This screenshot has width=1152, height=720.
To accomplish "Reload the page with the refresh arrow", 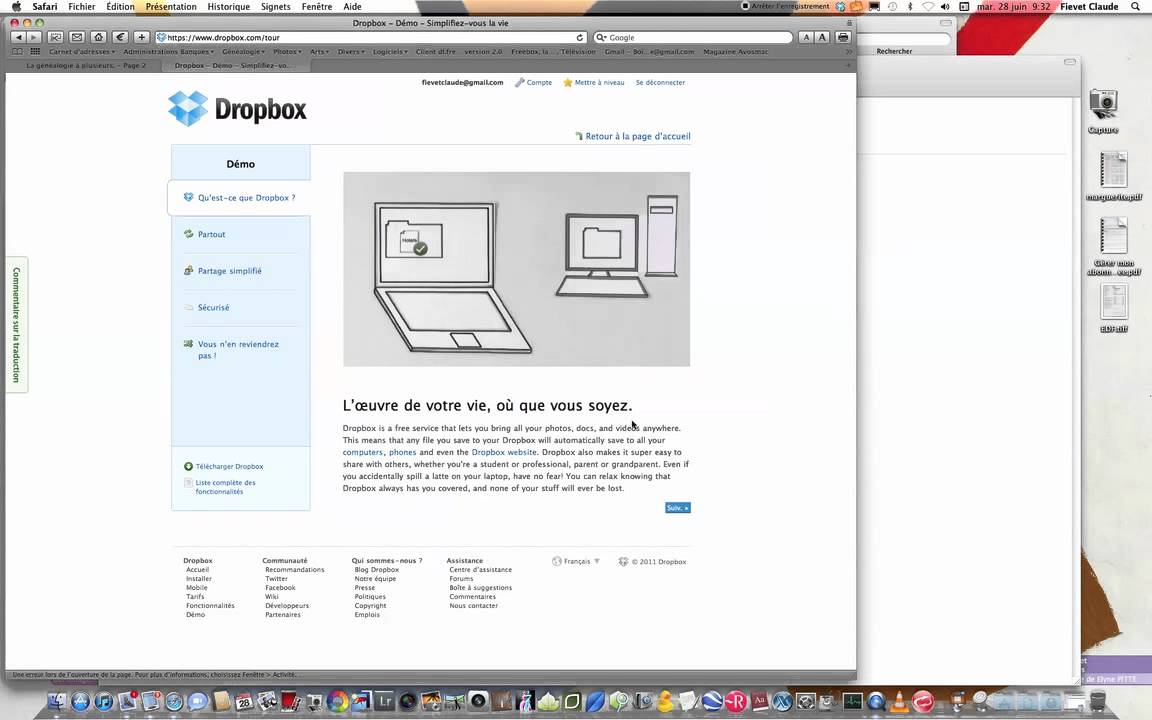I will point(580,37).
